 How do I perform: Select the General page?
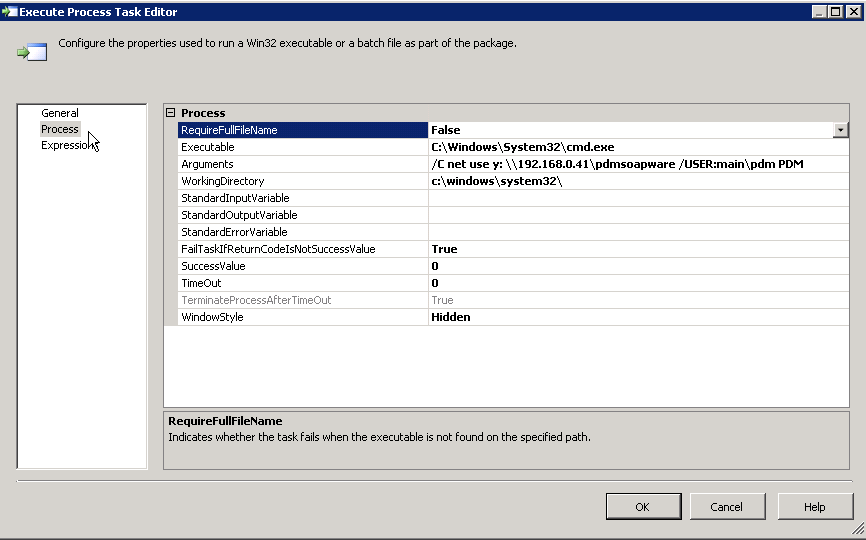tap(60, 113)
